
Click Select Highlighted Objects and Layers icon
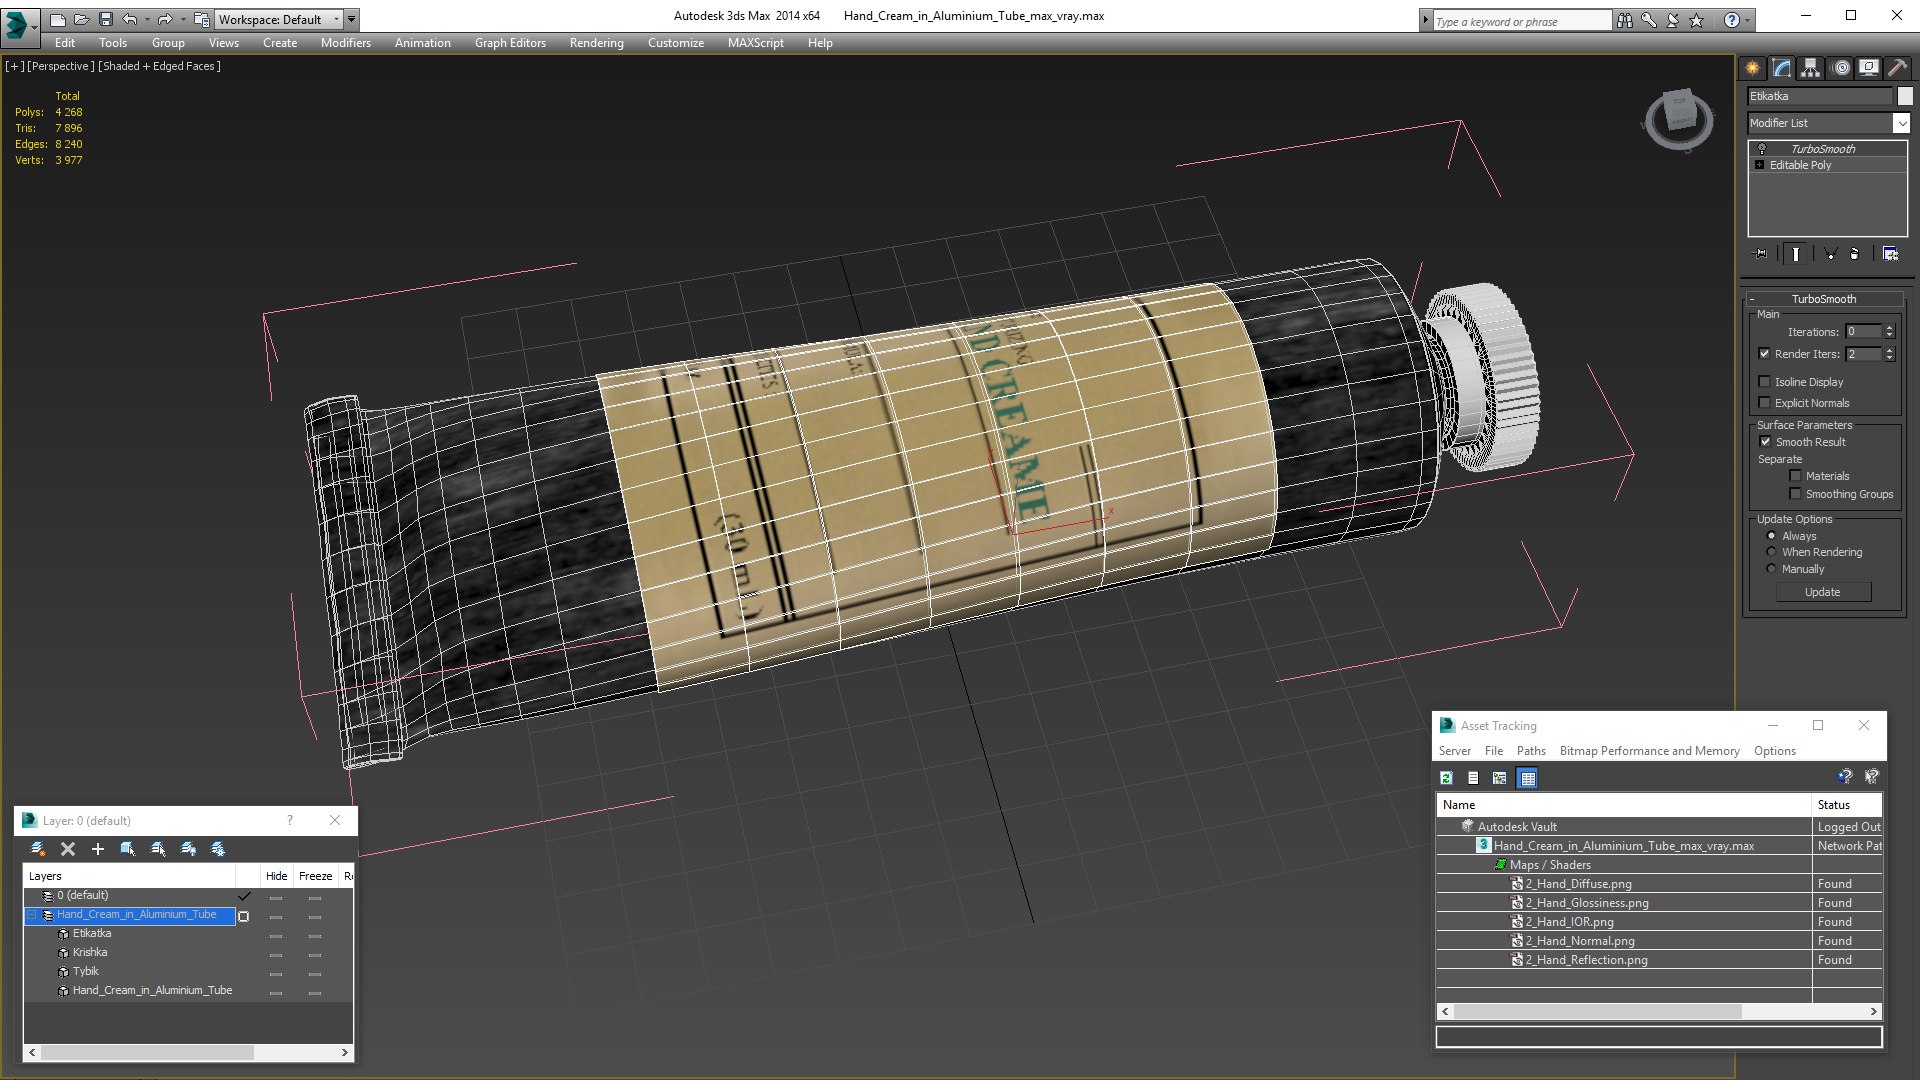128,849
